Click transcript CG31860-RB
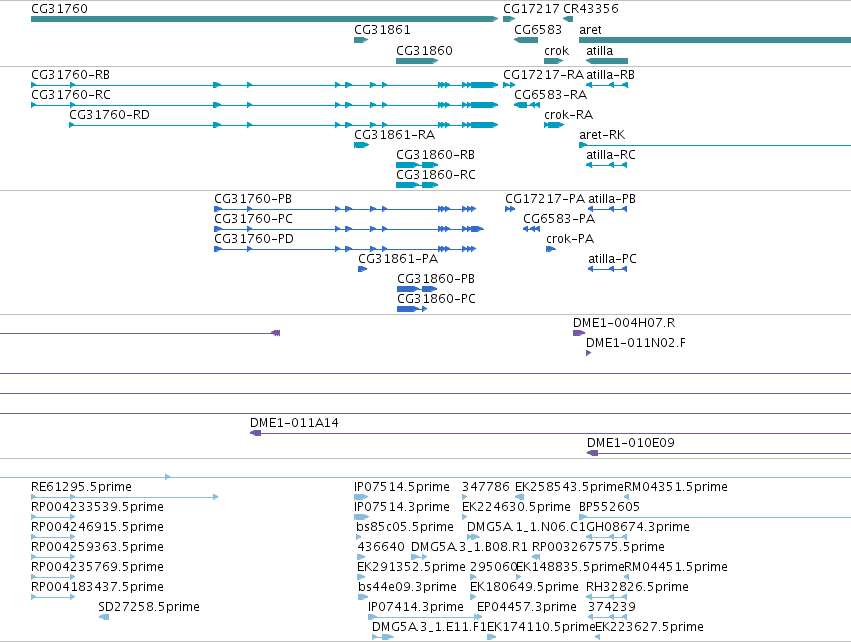The height and width of the screenshot is (642, 851). (417, 165)
